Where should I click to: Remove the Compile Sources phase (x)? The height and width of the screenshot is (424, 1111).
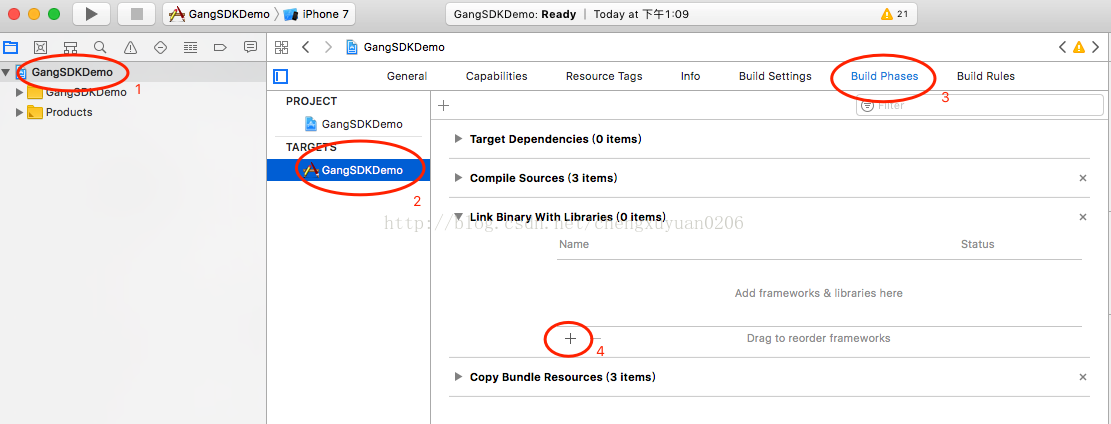point(1082,178)
